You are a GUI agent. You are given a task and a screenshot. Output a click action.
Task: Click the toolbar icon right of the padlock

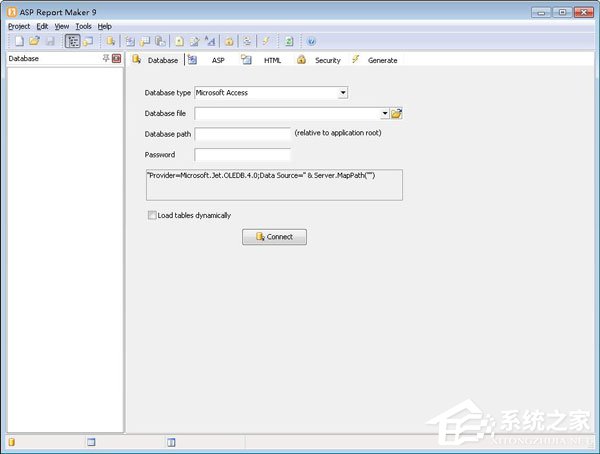tap(248, 41)
